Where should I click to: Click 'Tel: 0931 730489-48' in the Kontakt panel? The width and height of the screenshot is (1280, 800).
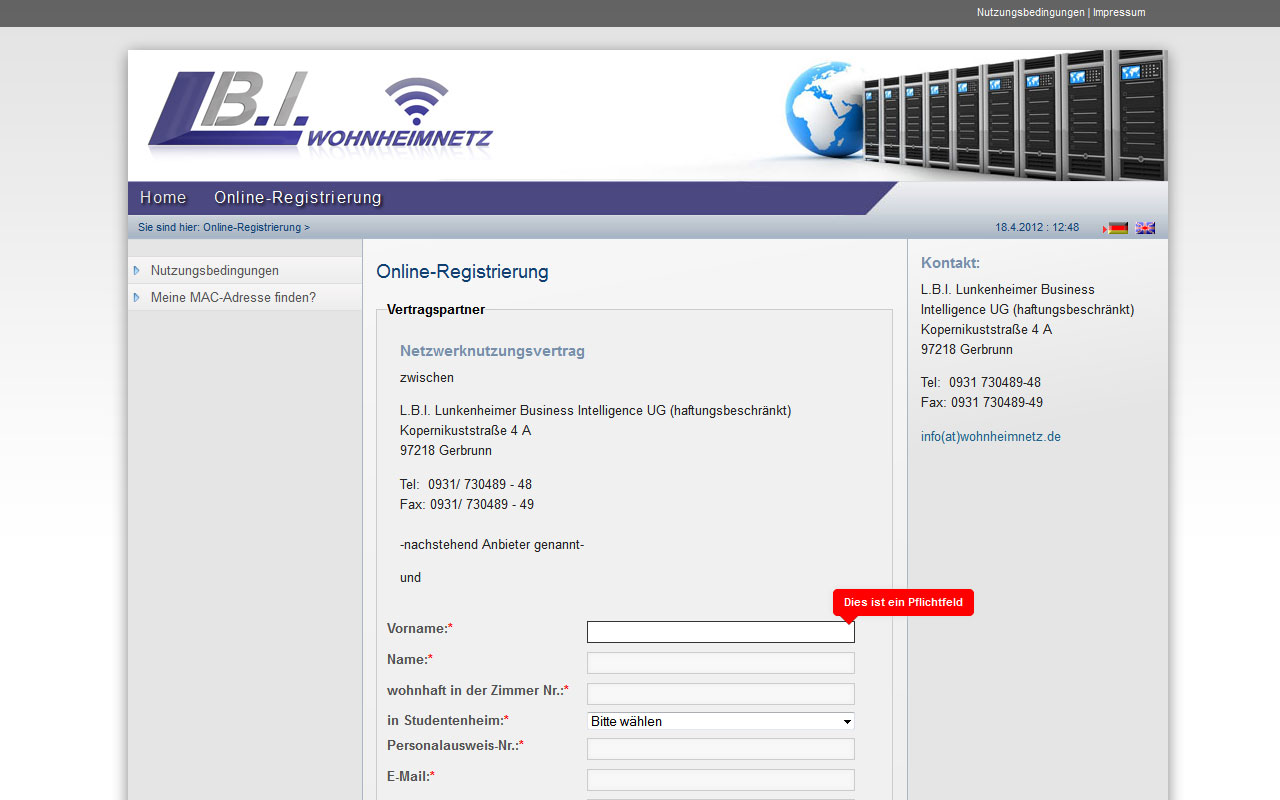tap(981, 383)
